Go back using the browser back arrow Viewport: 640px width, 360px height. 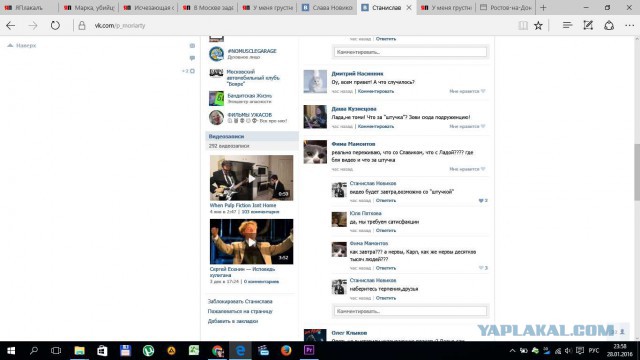point(11,25)
